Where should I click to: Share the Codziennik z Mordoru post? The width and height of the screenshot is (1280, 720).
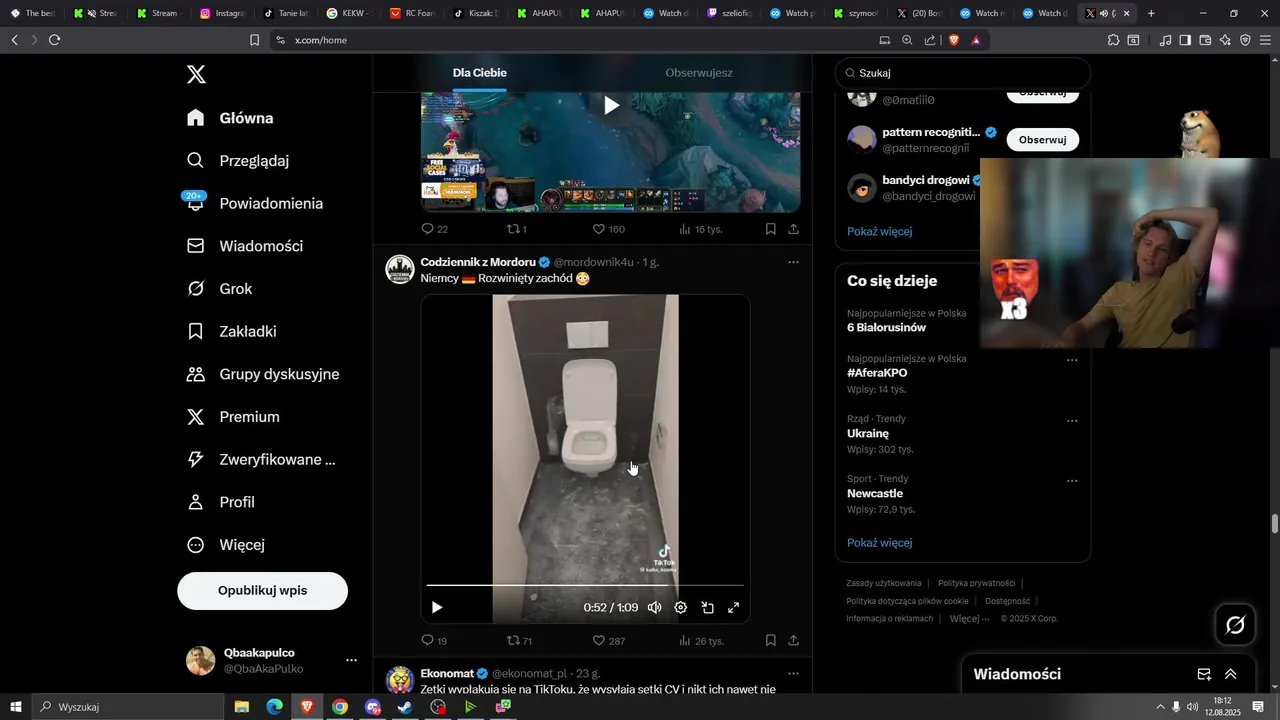[x=793, y=641]
